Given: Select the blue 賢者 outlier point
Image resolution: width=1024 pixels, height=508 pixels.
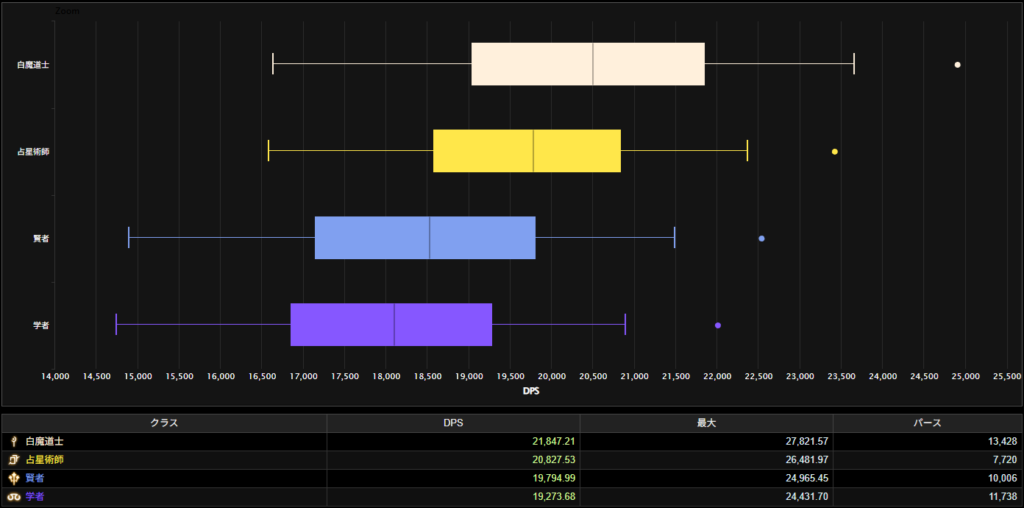Looking at the screenshot, I should point(762,239).
